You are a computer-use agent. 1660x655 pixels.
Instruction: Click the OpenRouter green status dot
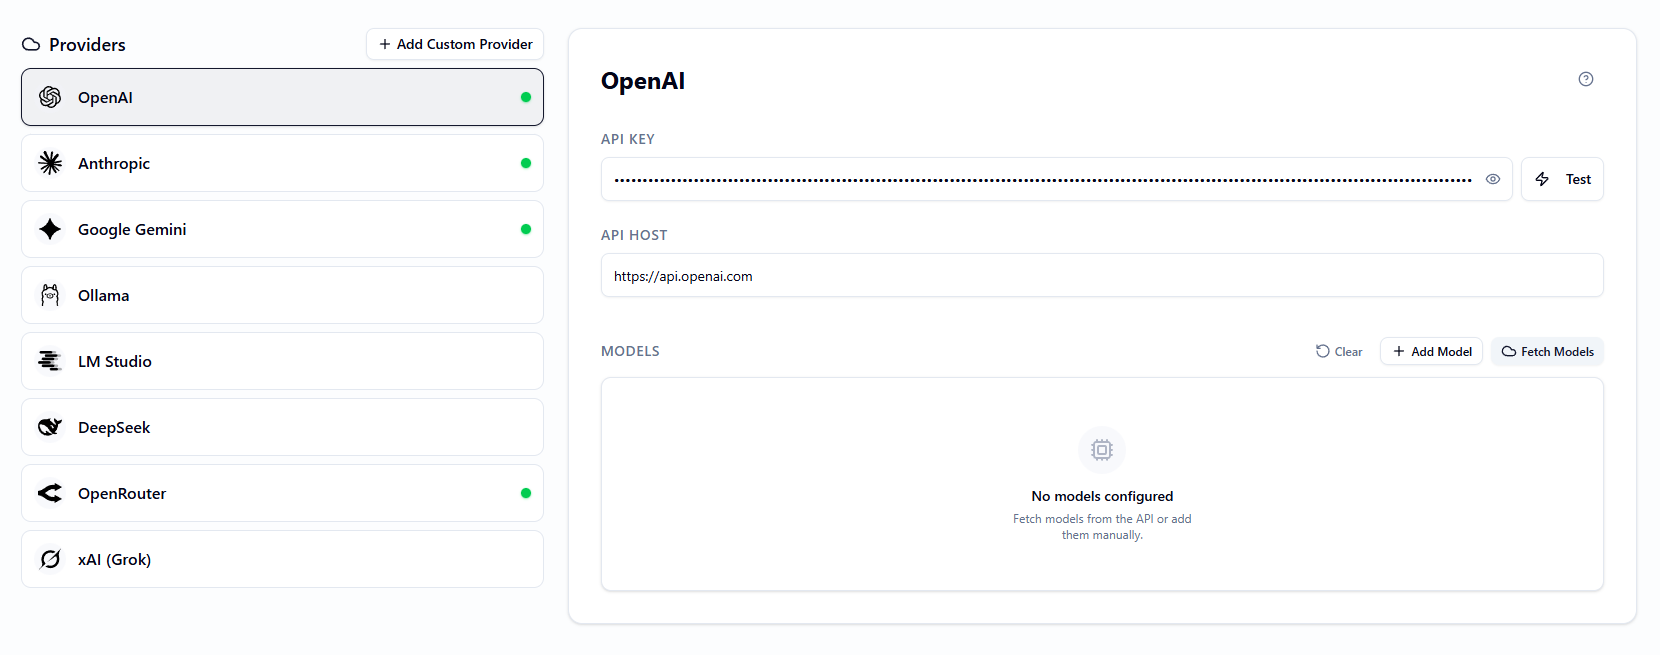tap(526, 493)
